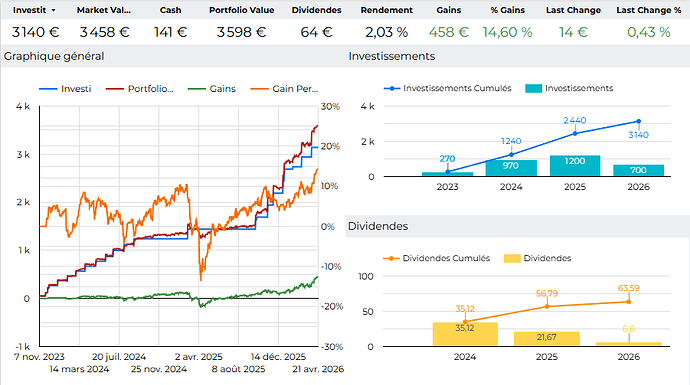
Task: Click the 700 investment bar for 2026
Action: (639, 171)
